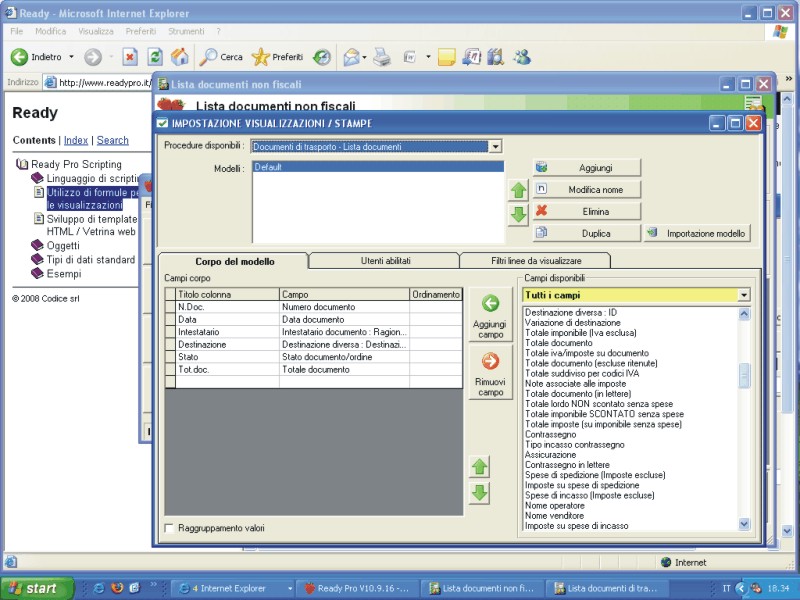Select Oggetti in the Contents tree
Viewport: 800px width, 600px height.
click(x=63, y=245)
